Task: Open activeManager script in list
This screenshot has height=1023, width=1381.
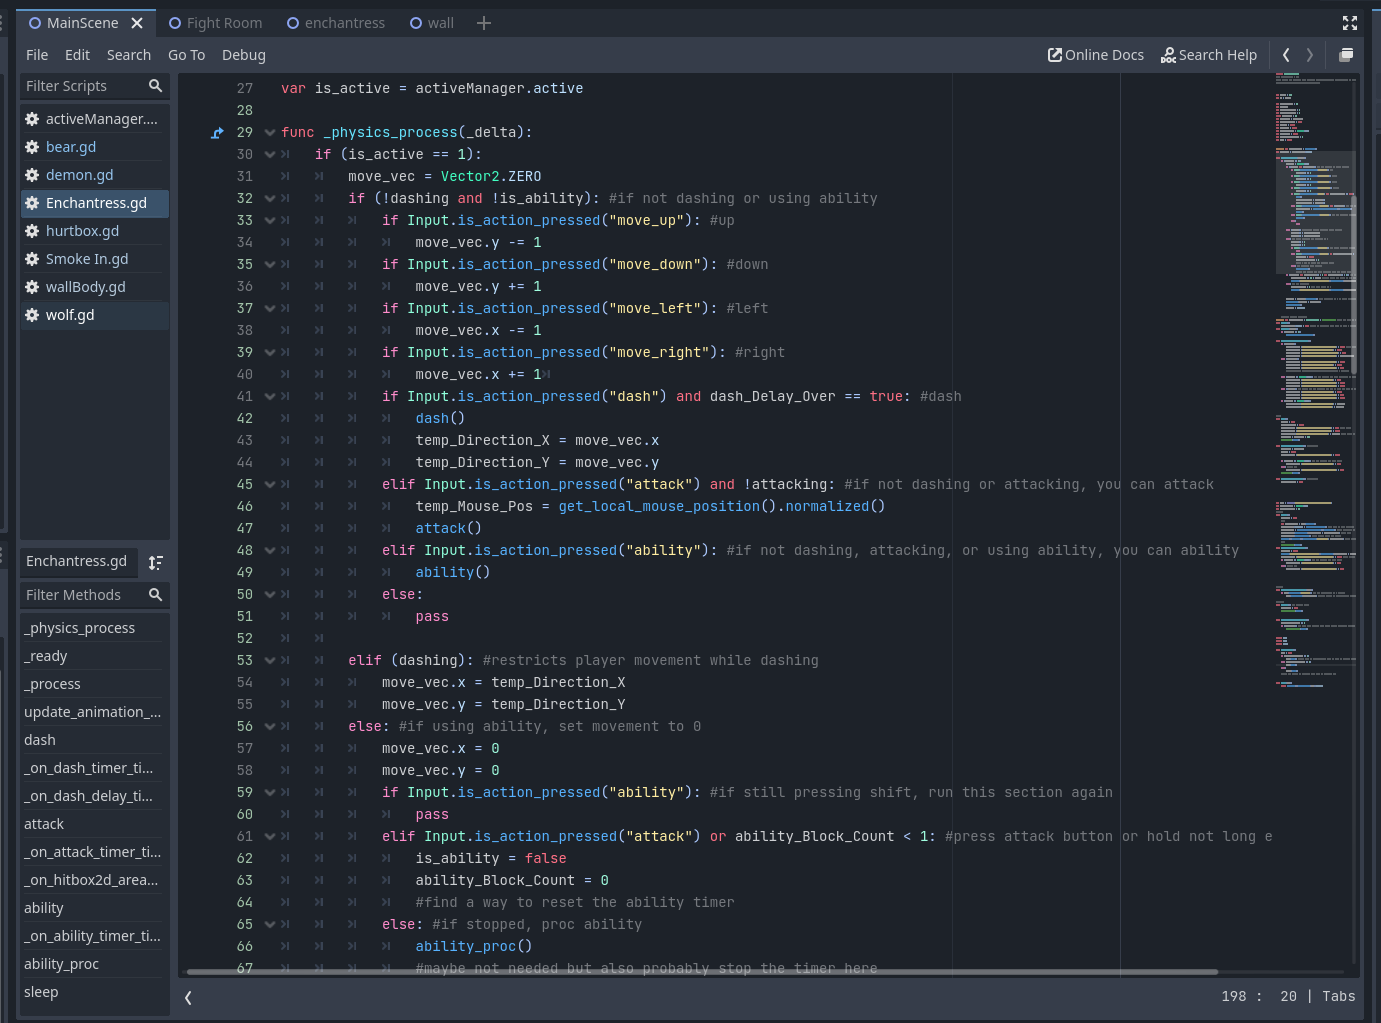Action: tap(95, 119)
